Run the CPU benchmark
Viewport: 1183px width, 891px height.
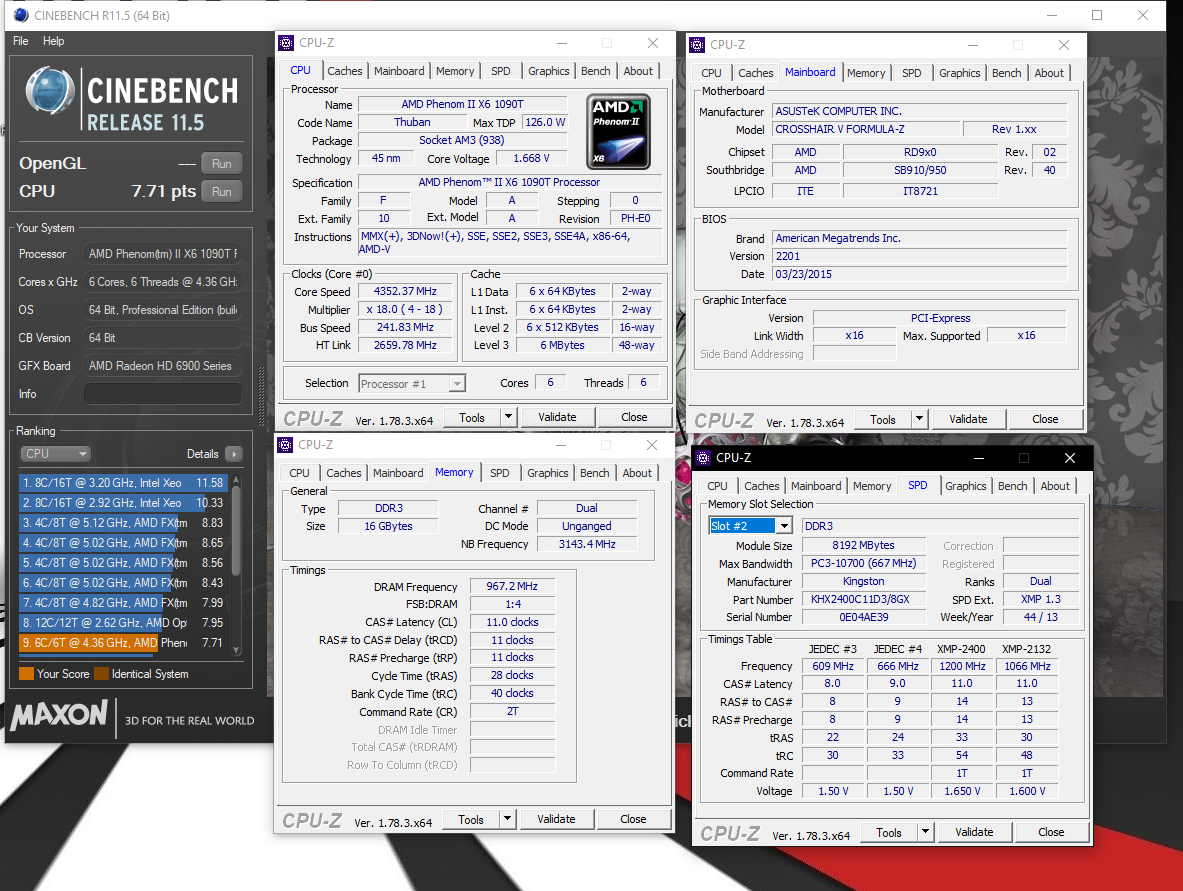click(x=222, y=192)
